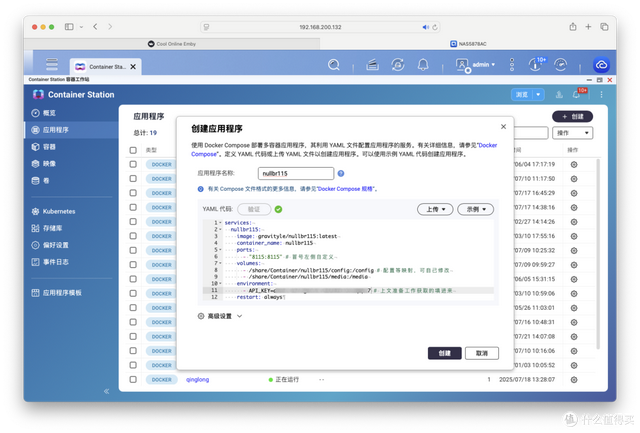
Task: Click the 验证 button
Action: point(254,209)
